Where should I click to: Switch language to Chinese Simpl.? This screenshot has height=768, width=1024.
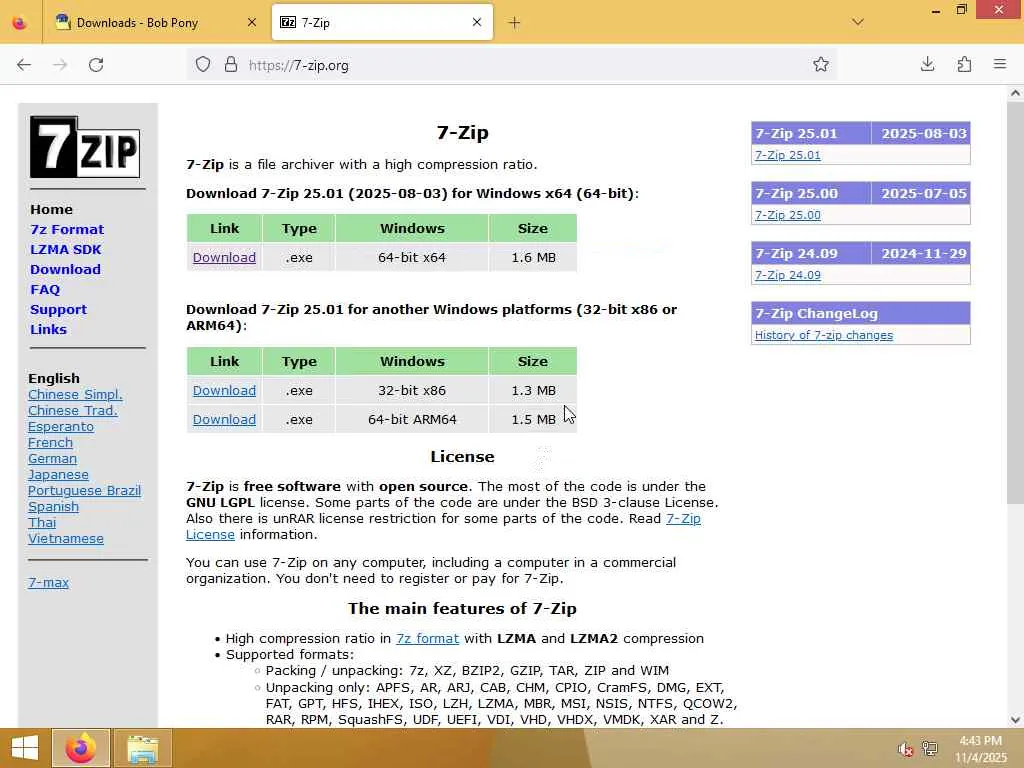pos(75,394)
